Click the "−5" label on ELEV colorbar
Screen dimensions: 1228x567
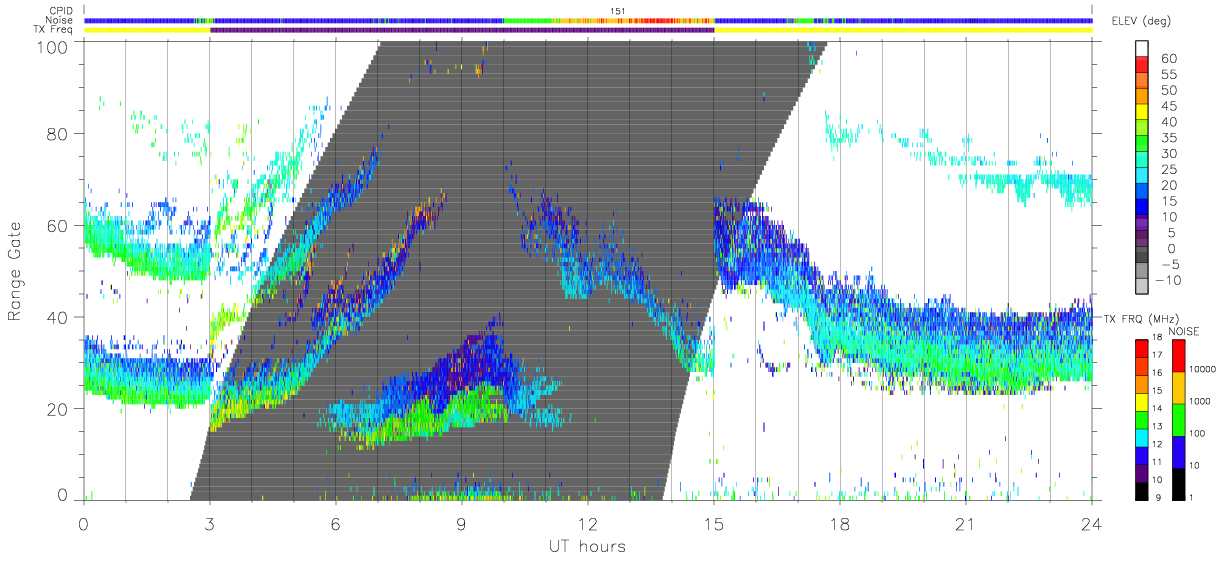[1172, 264]
